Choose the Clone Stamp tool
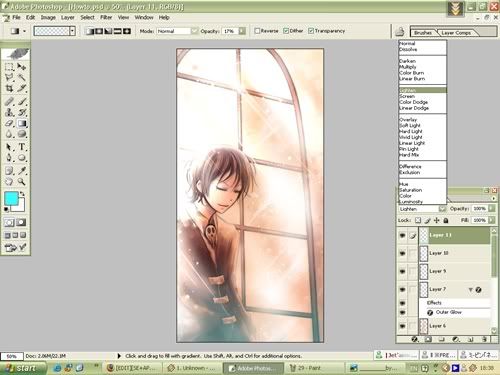 click(x=9, y=112)
